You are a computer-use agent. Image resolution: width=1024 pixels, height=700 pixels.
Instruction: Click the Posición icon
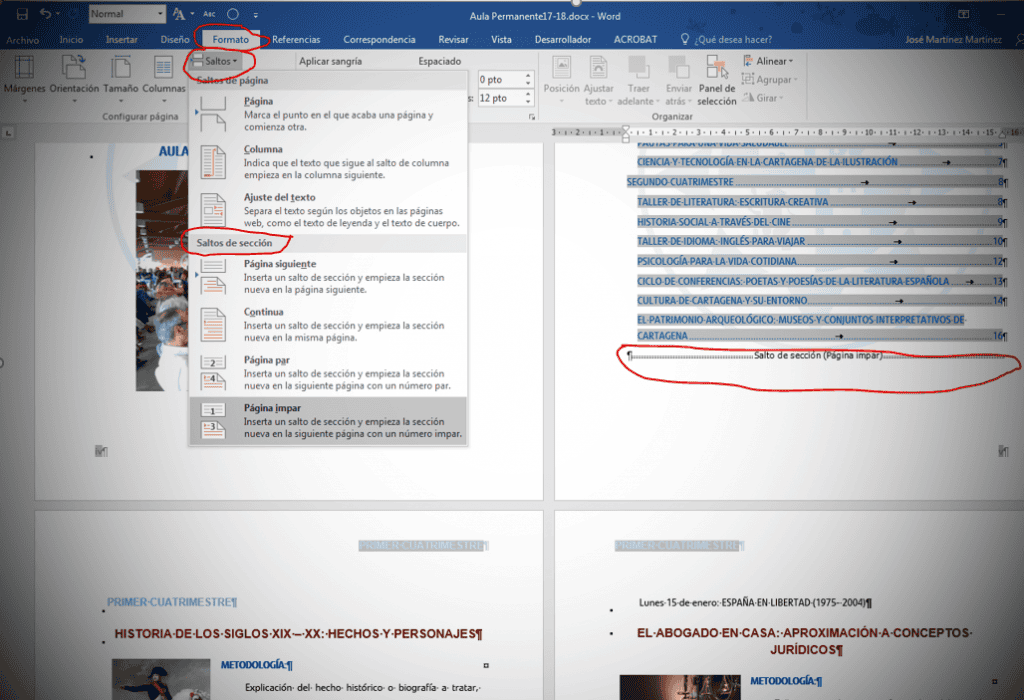pos(562,80)
